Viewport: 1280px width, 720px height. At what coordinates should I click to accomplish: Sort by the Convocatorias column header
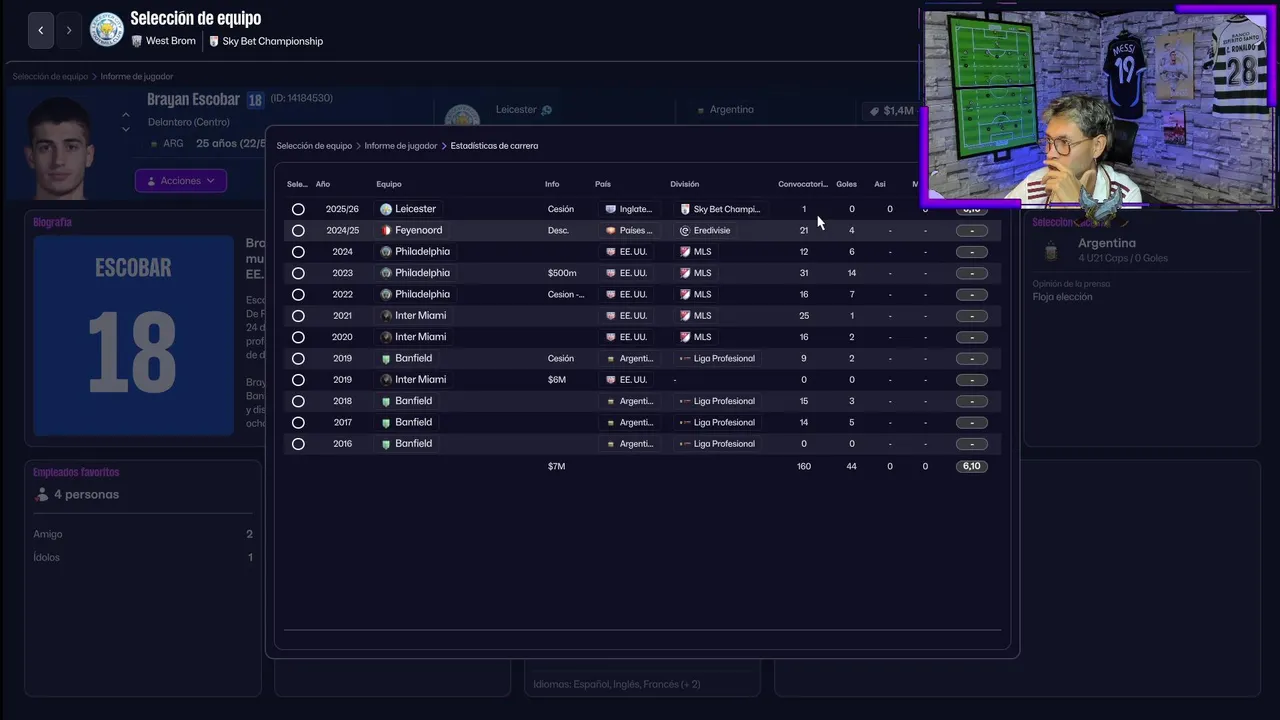803,184
